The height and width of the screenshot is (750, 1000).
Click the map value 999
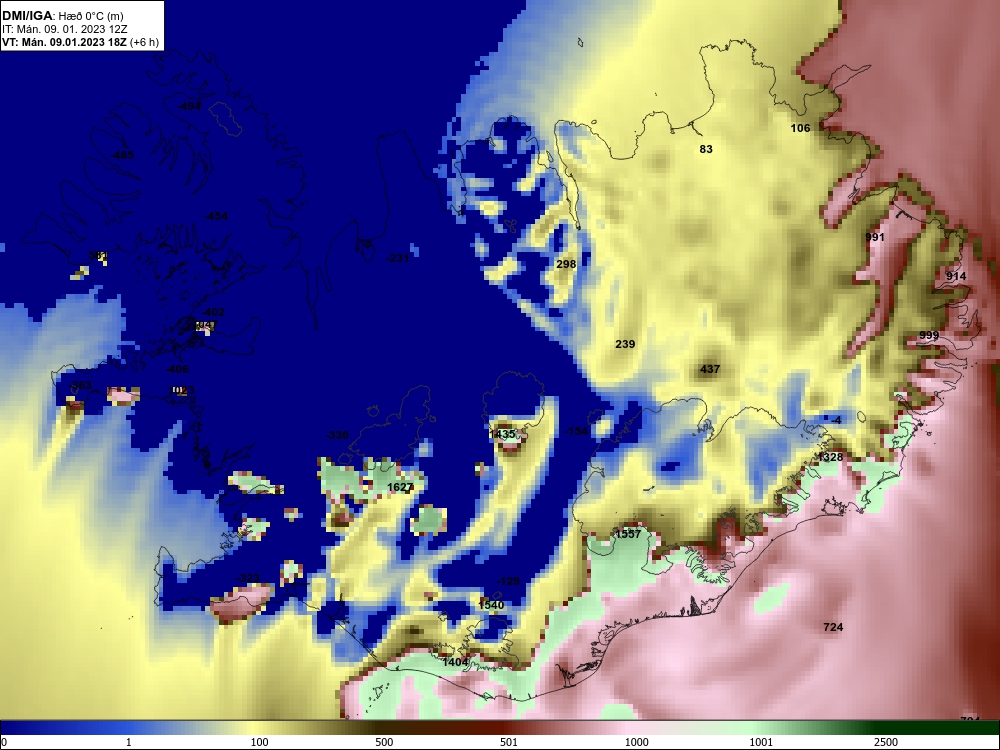[929, 335]
